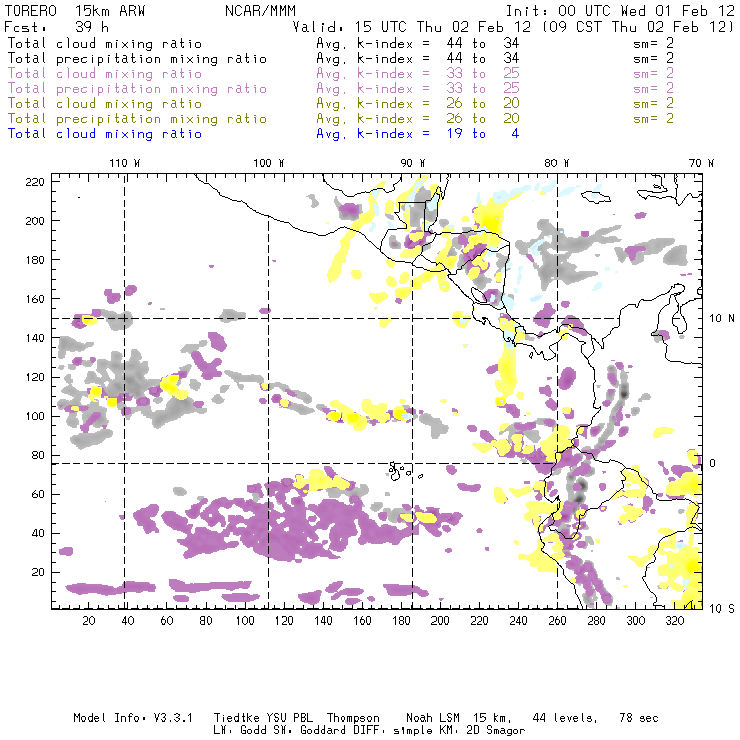Click the '110 W' longitude label
Viewport: 740px width, 740px height.
pos(125,163)
